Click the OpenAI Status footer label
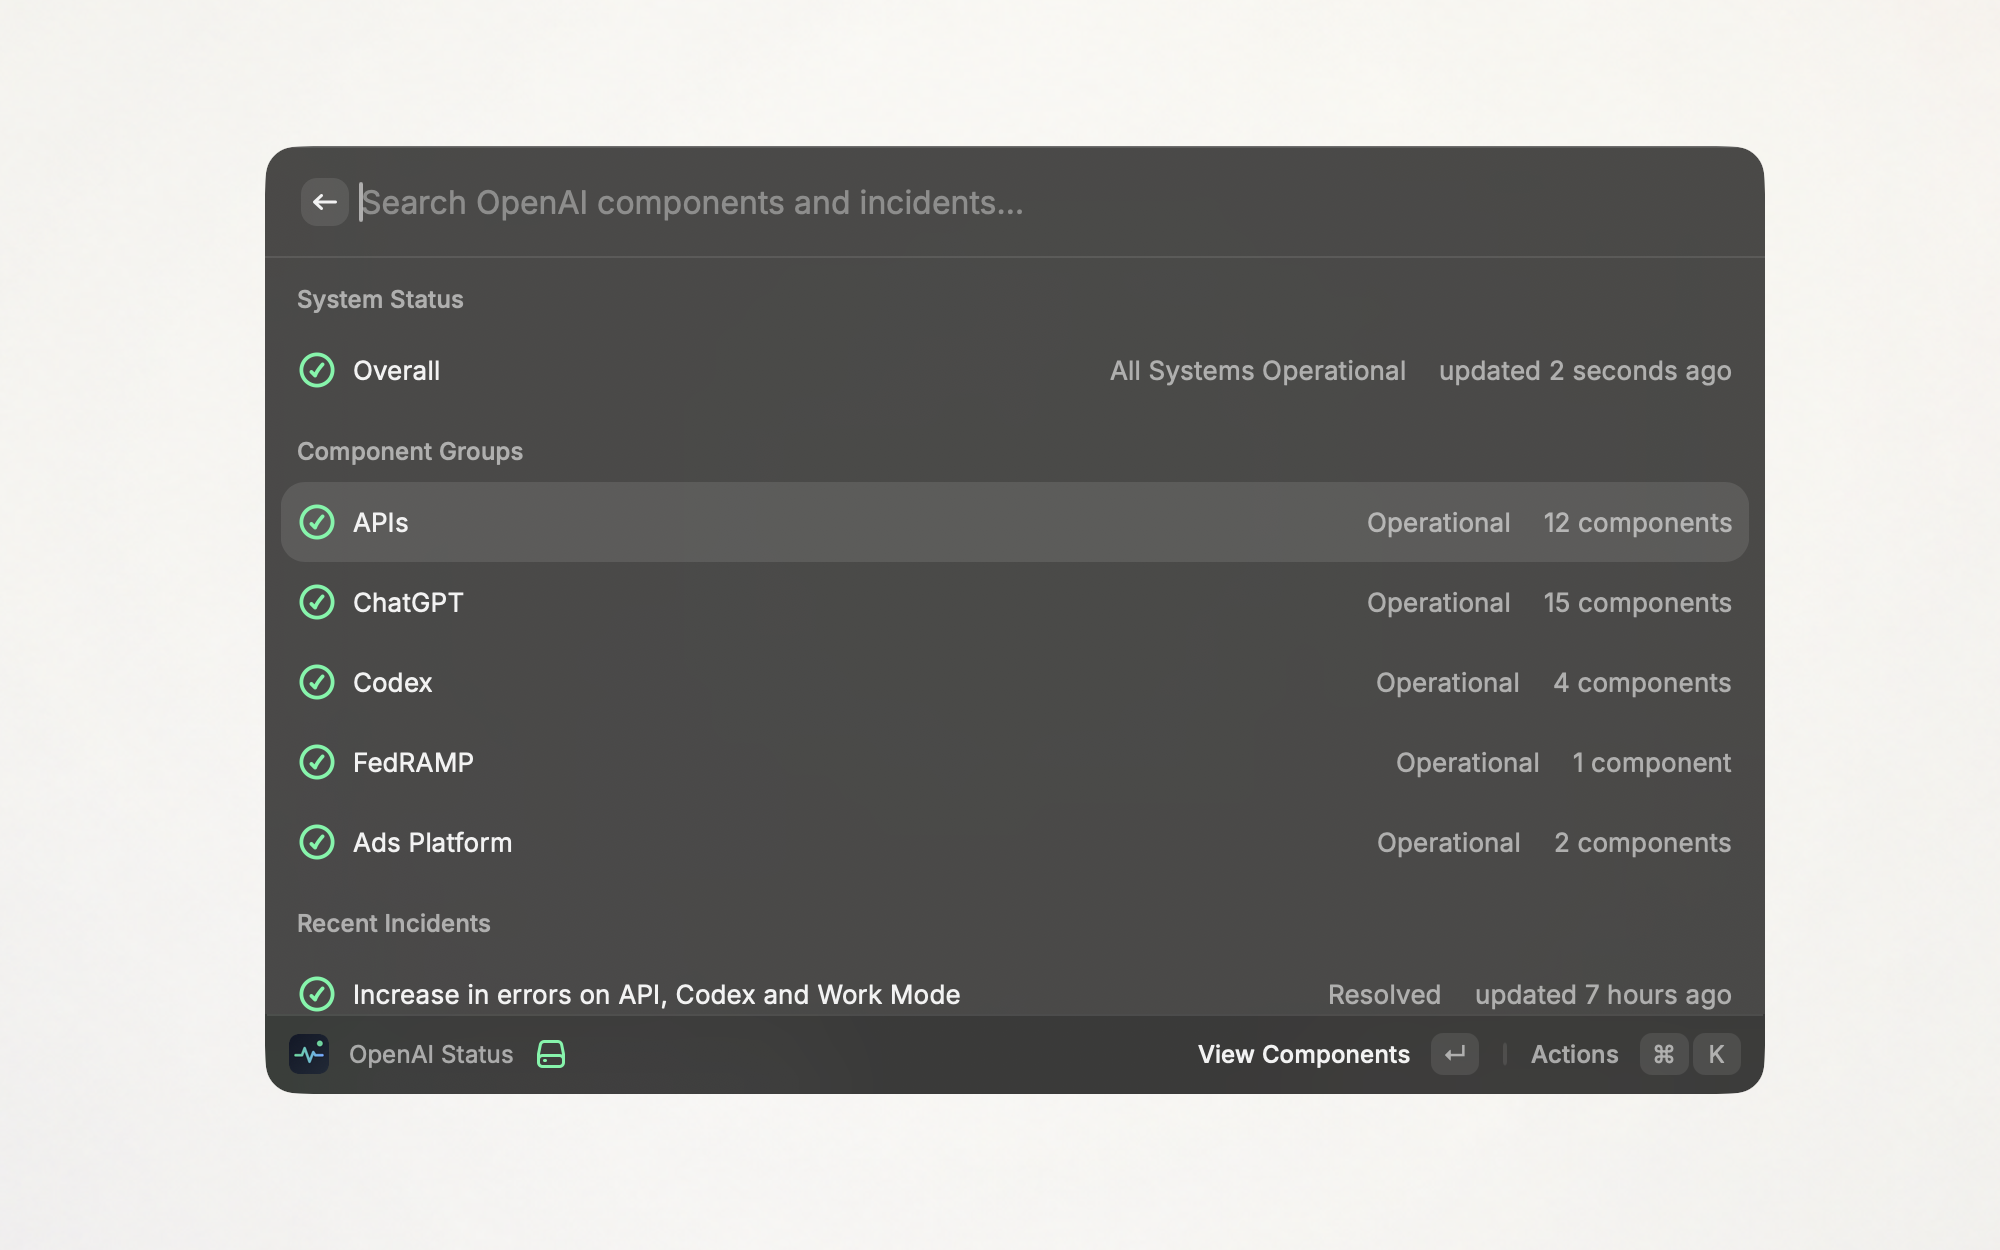 [431, 1054]
